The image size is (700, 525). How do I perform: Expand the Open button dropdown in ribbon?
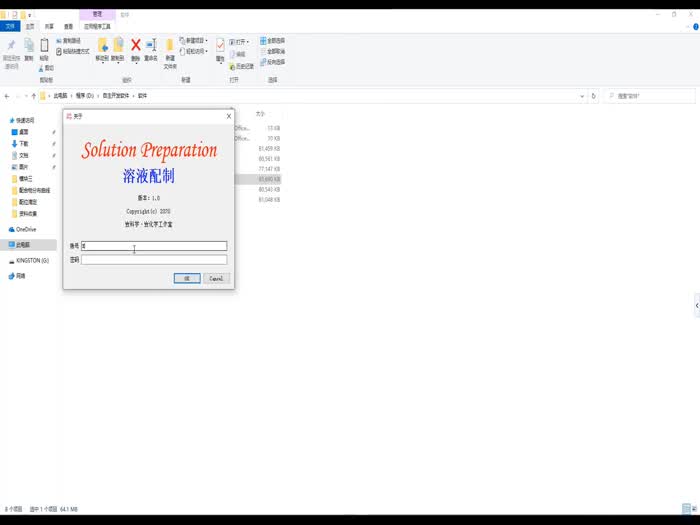tap(249, 41)
